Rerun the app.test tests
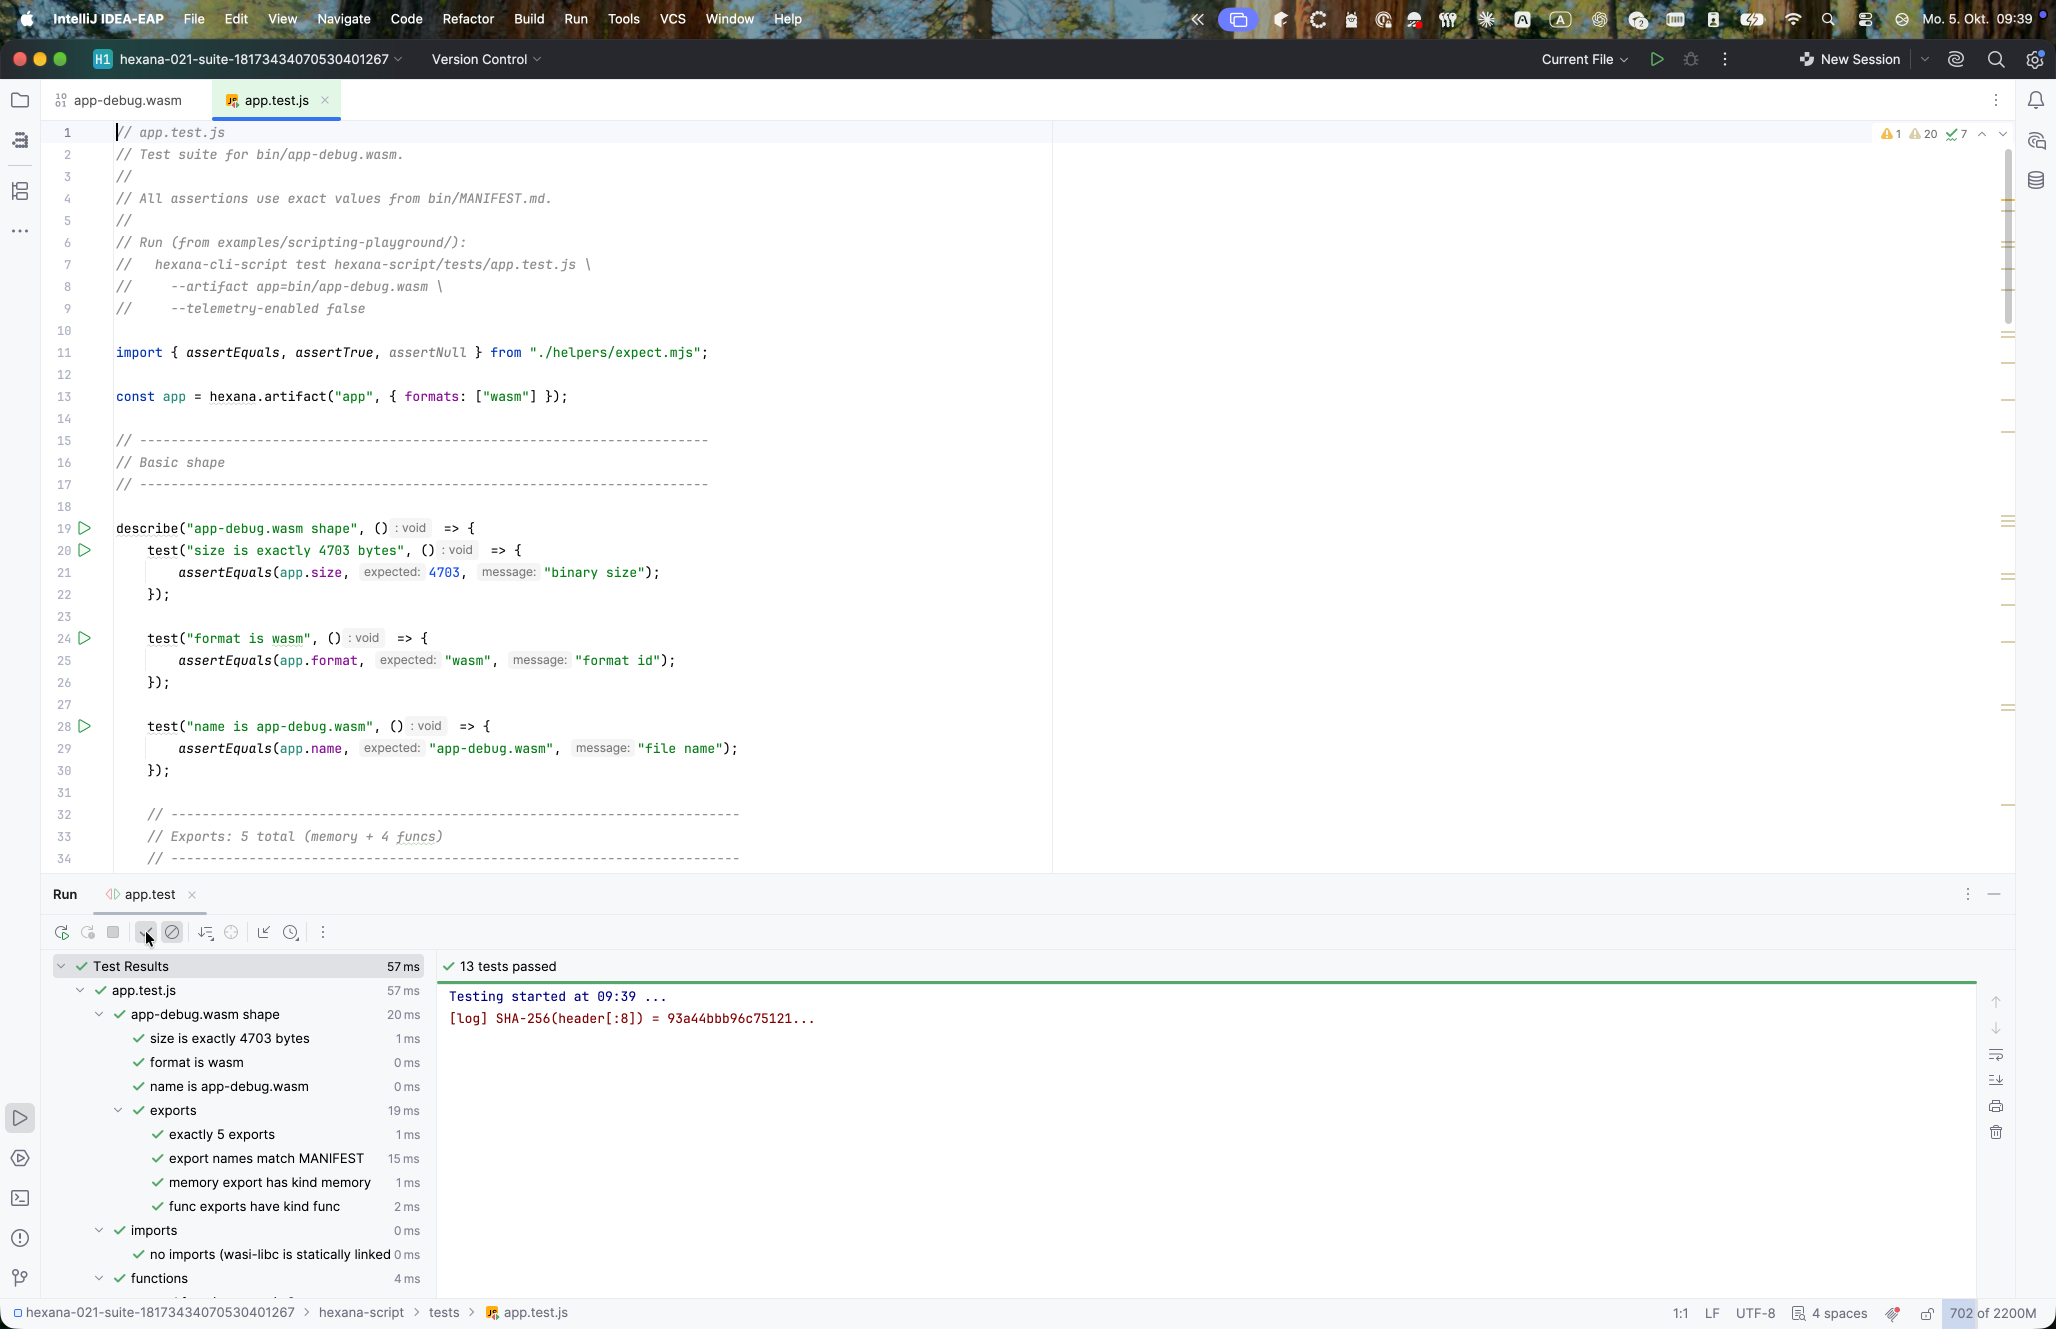Screen dimensions: 2056x1329 [x=62, y=932]
